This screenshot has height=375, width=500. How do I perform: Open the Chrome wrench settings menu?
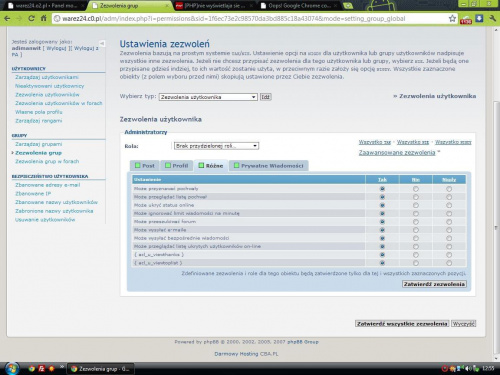(x=492, y=18)
